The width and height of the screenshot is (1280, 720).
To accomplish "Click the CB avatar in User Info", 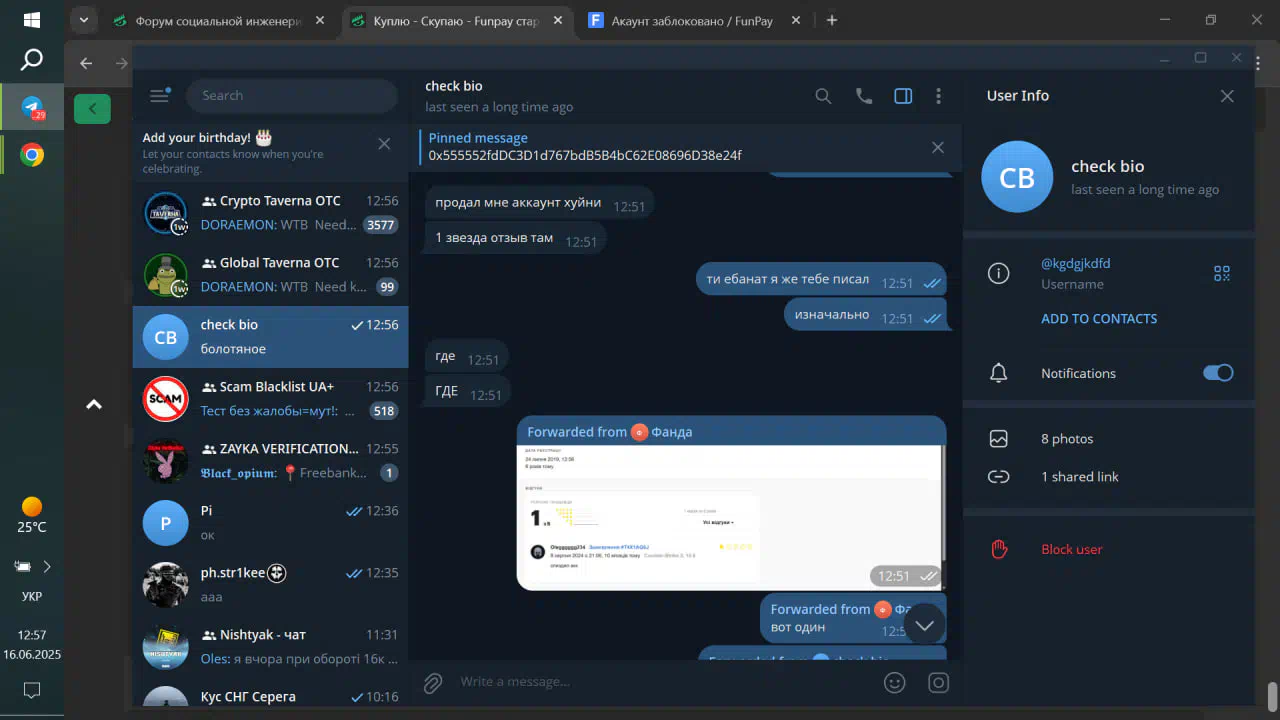I will [x=1017, y=177].
